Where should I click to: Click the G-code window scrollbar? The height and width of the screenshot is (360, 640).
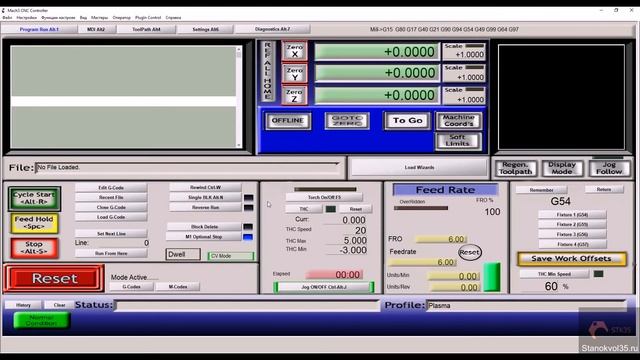click(239, 97)
